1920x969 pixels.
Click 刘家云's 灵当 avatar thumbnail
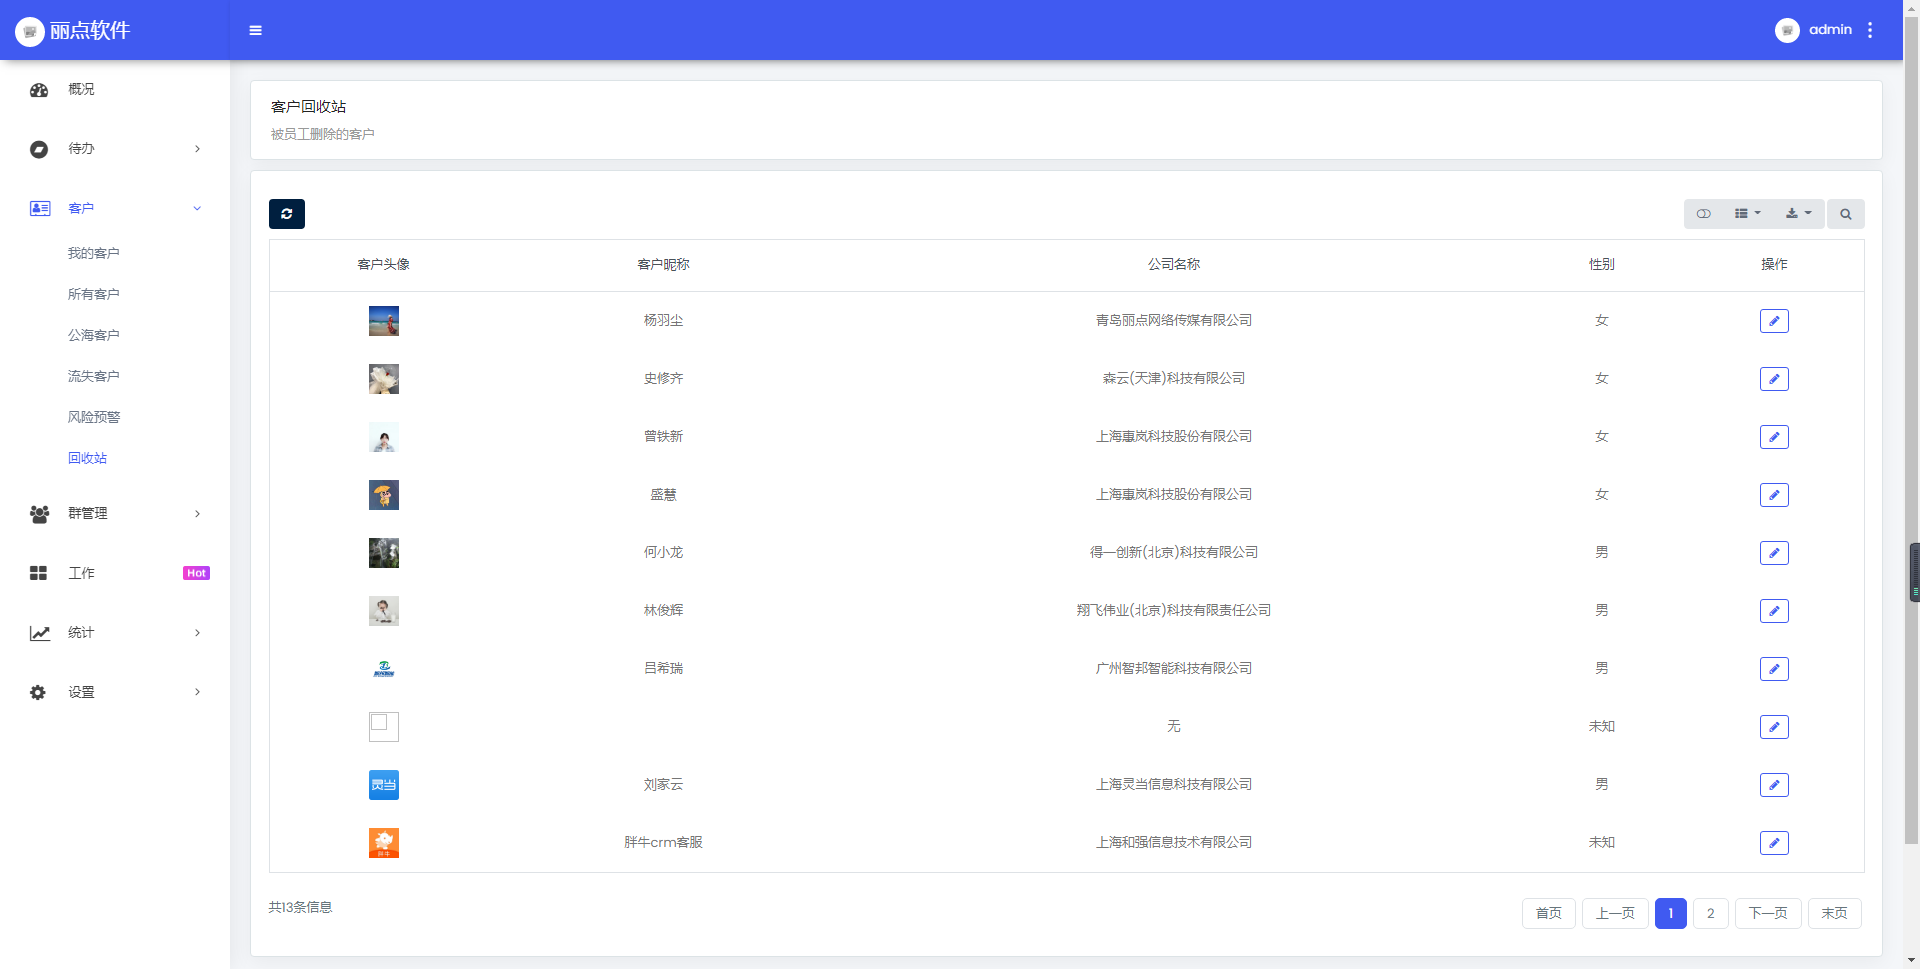(384, 785)
